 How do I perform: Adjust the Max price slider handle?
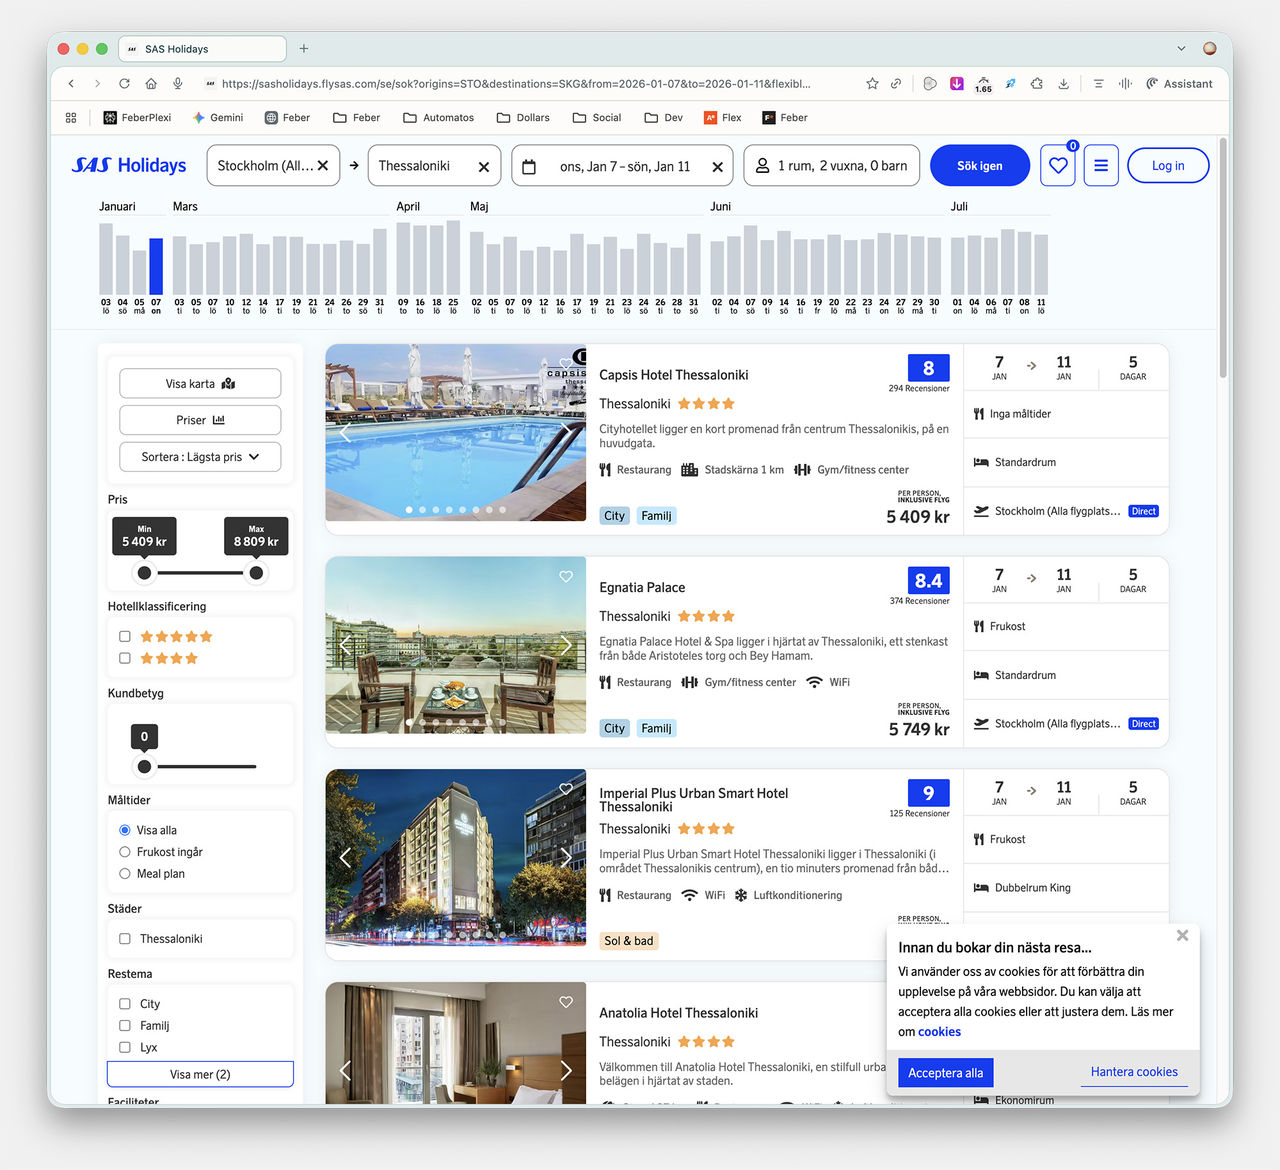tap(256, 573)
